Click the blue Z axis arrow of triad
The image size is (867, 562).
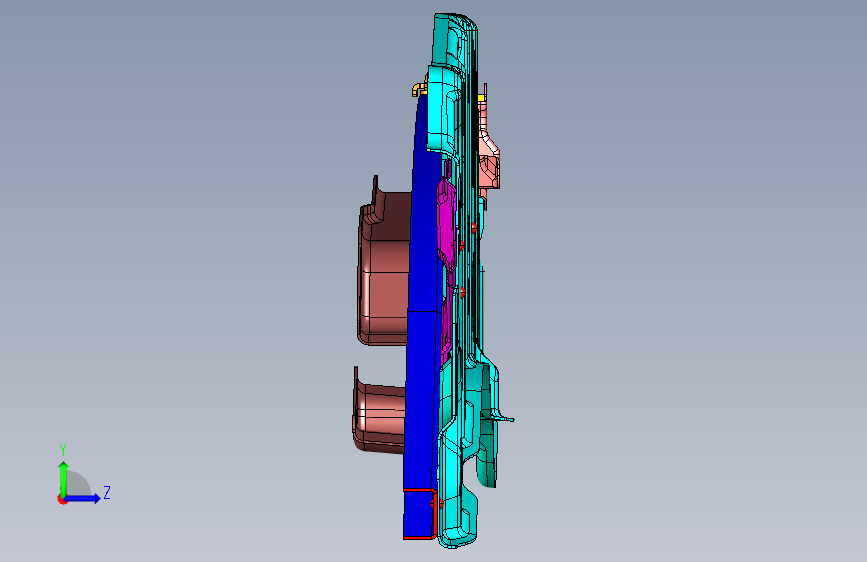[83, 498]
